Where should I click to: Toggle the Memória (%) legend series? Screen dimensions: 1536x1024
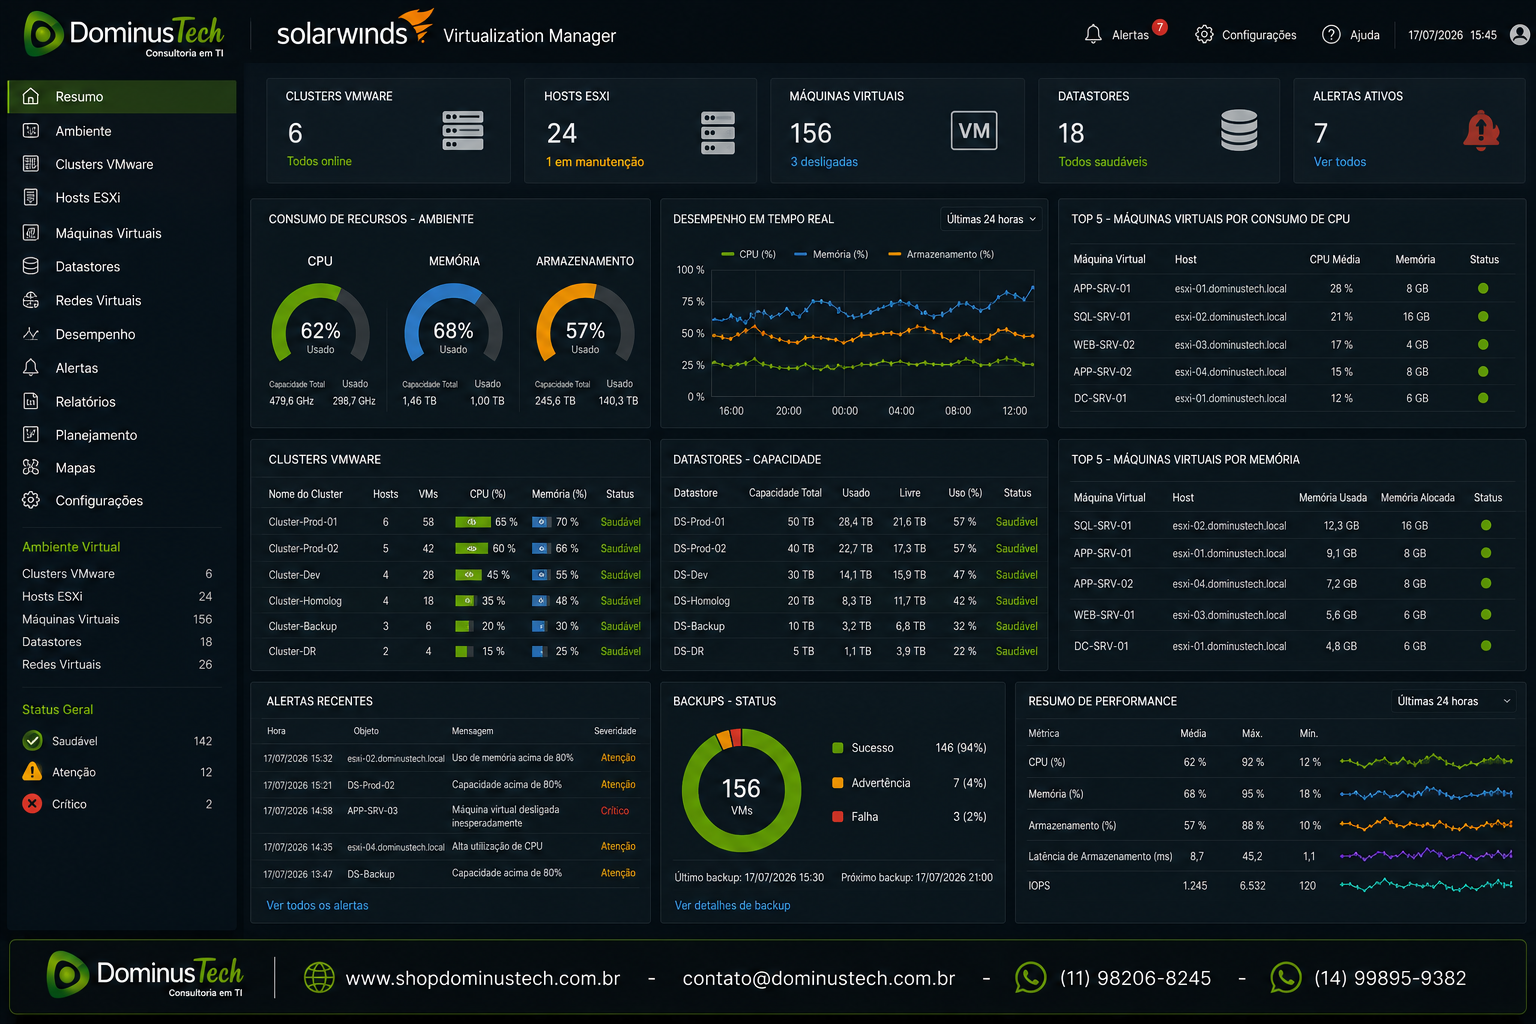831,254
